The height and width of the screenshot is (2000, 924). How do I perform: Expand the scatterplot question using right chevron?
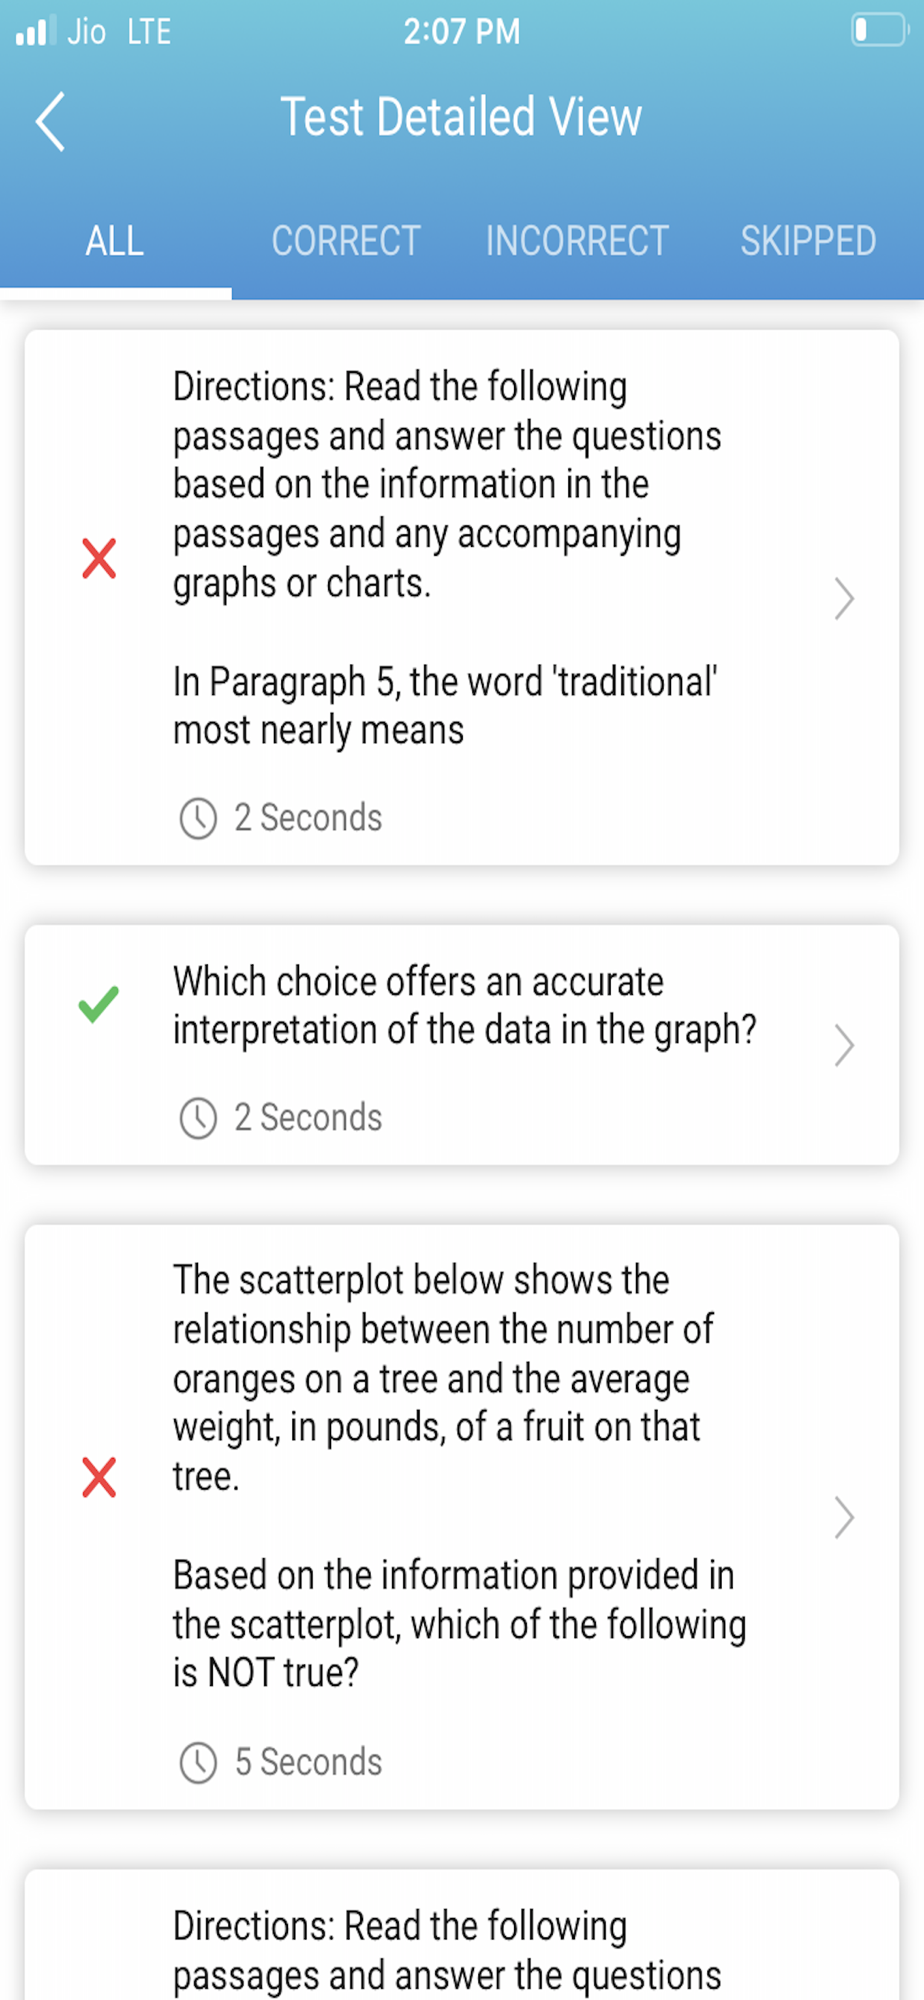[844, 1517]
